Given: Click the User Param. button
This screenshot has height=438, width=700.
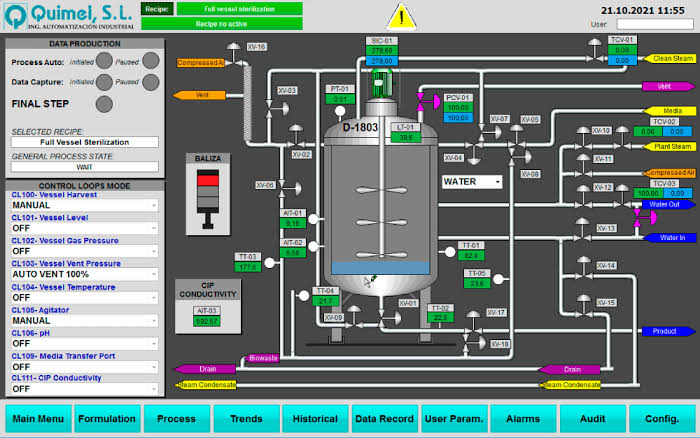Looking at the screenshot, I should click(454, 419).
